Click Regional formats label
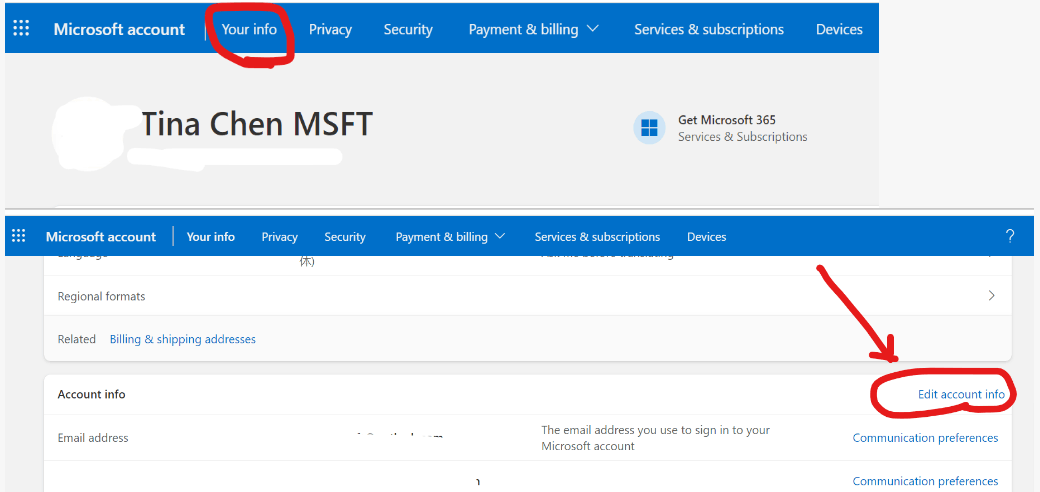Viewport: 1040px width, 492px height. click(x=101, y=296)
